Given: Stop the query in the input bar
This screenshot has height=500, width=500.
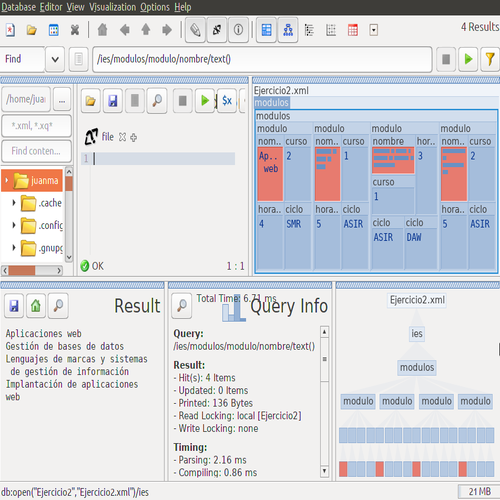Looking at the screenshot, I should tap(446, 60).
